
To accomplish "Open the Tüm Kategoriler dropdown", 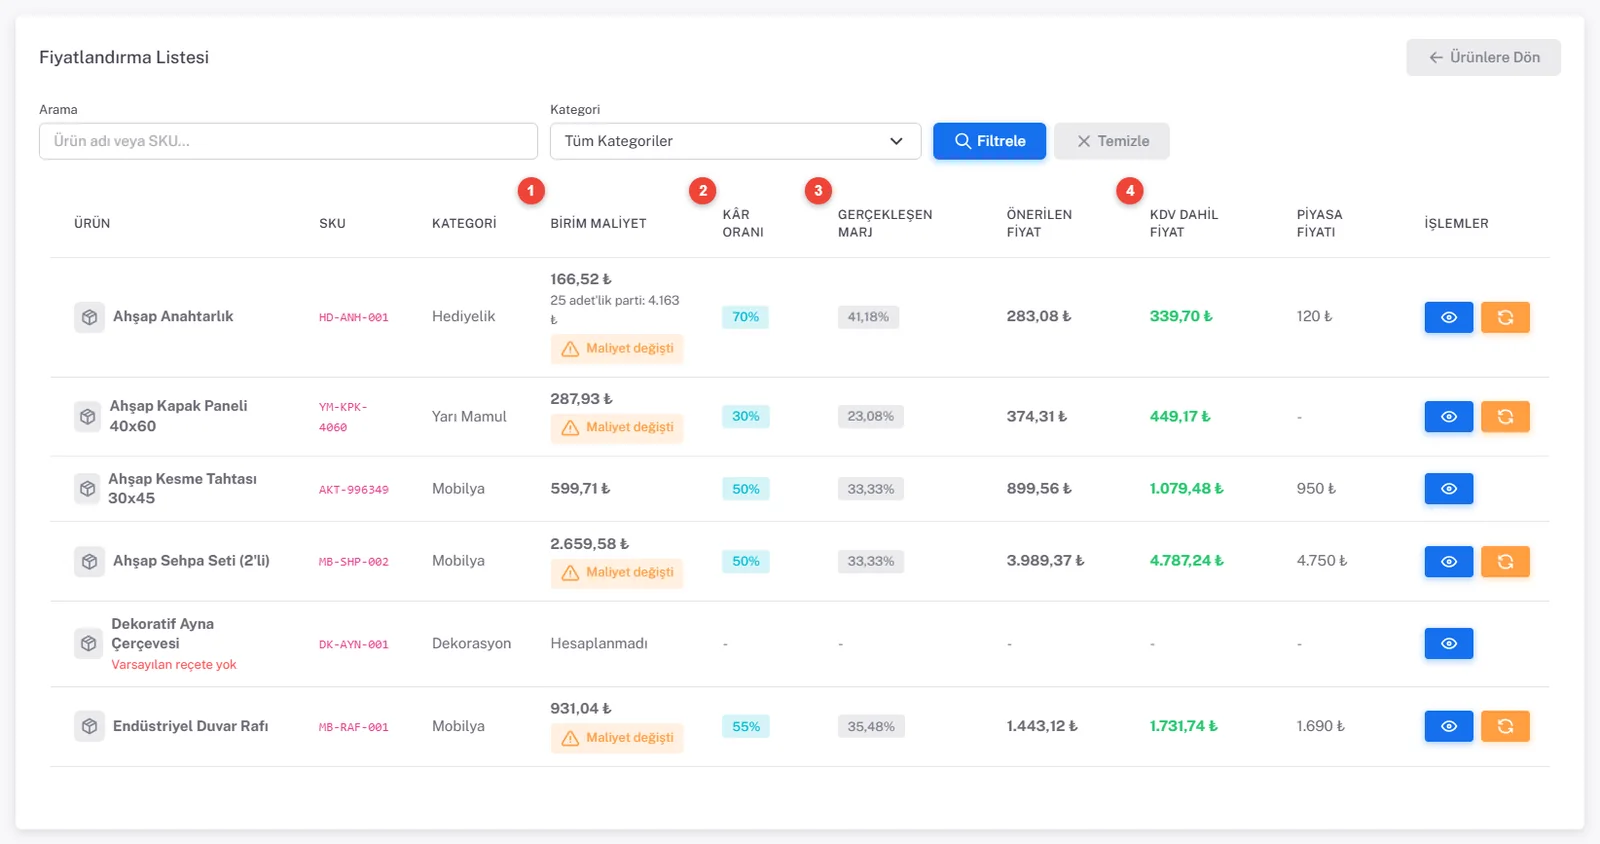I will click(735, 141).
